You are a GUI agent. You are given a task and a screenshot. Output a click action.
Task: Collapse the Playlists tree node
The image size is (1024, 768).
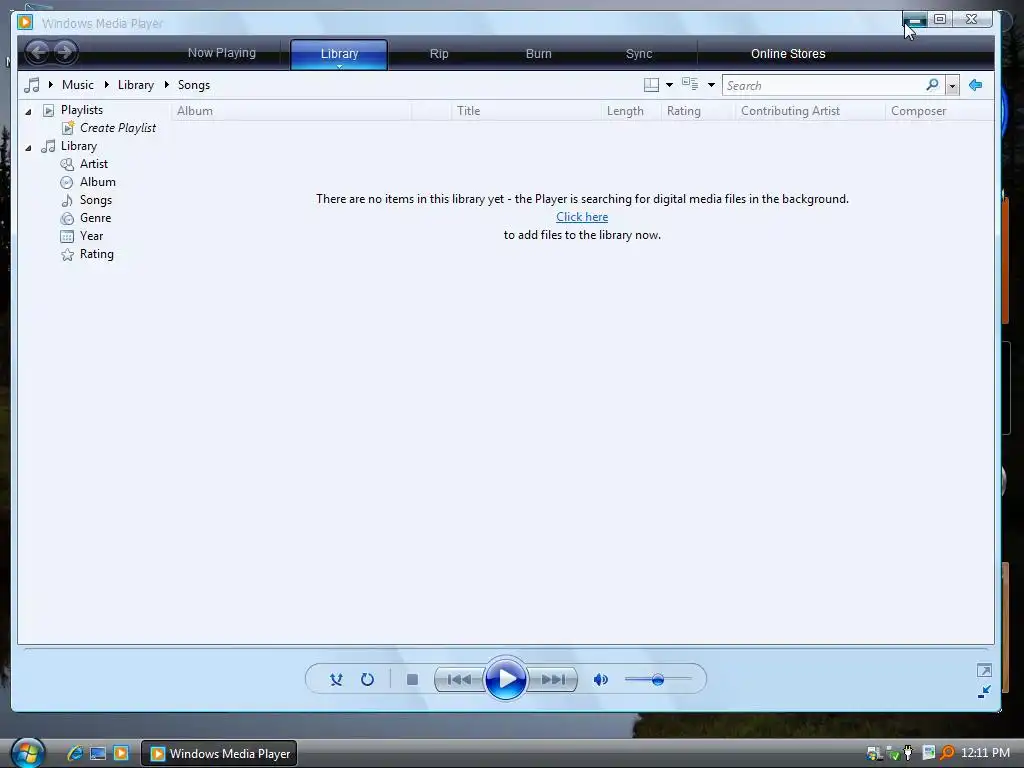tap(28, 112)
